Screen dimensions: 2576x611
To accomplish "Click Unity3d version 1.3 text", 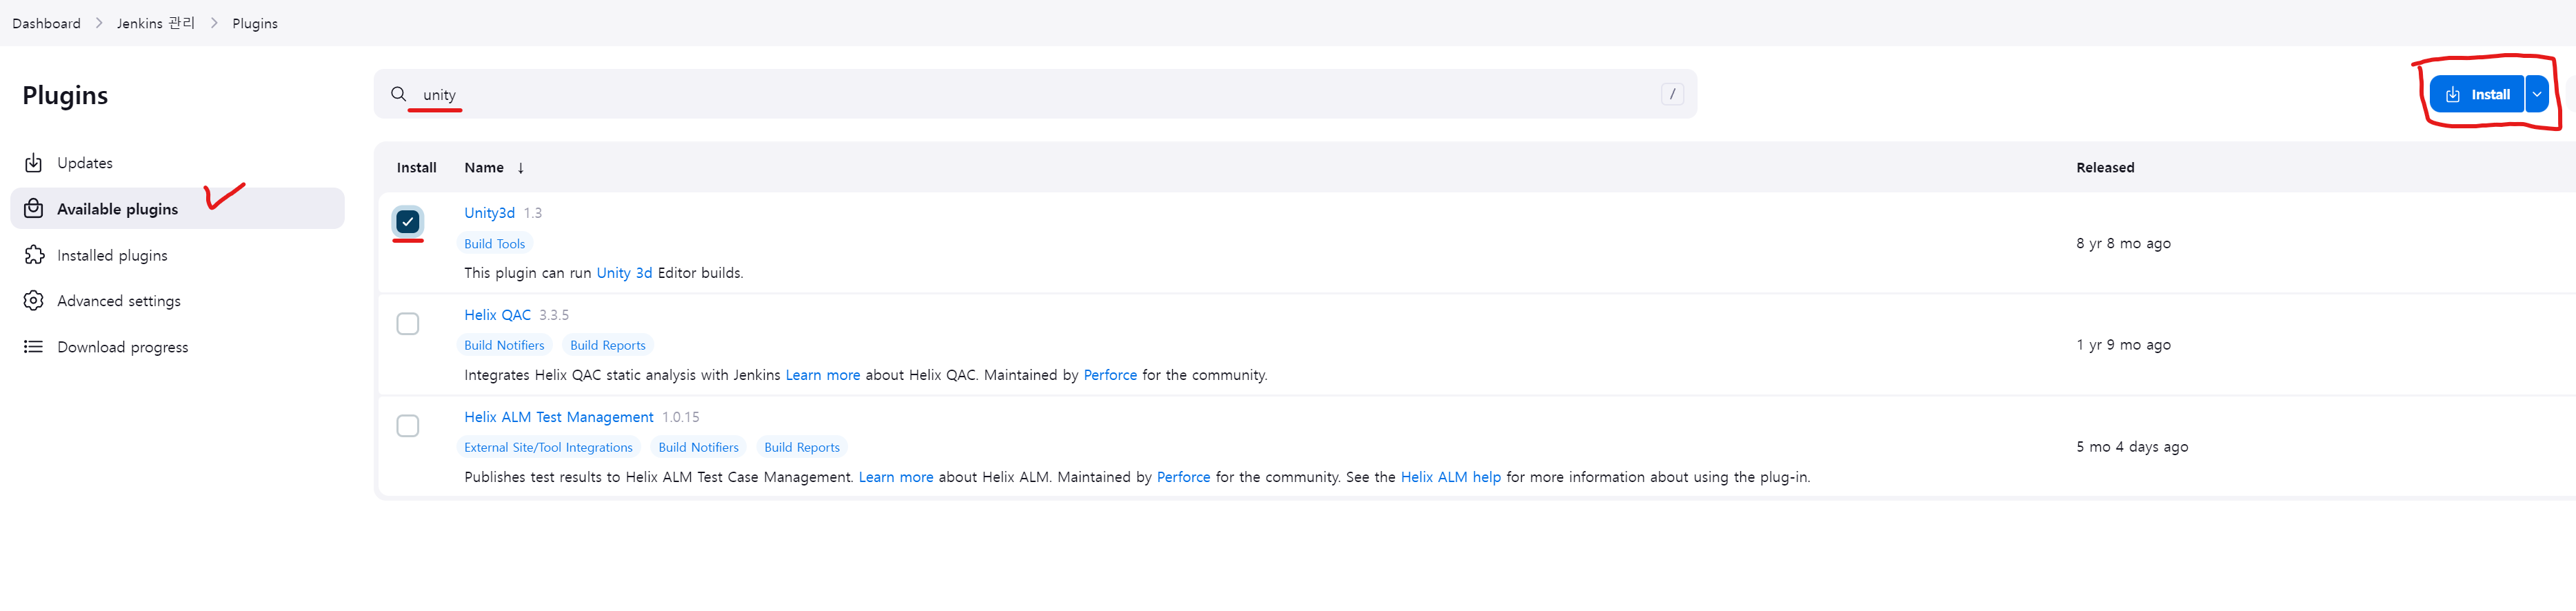I will (533, 213).
